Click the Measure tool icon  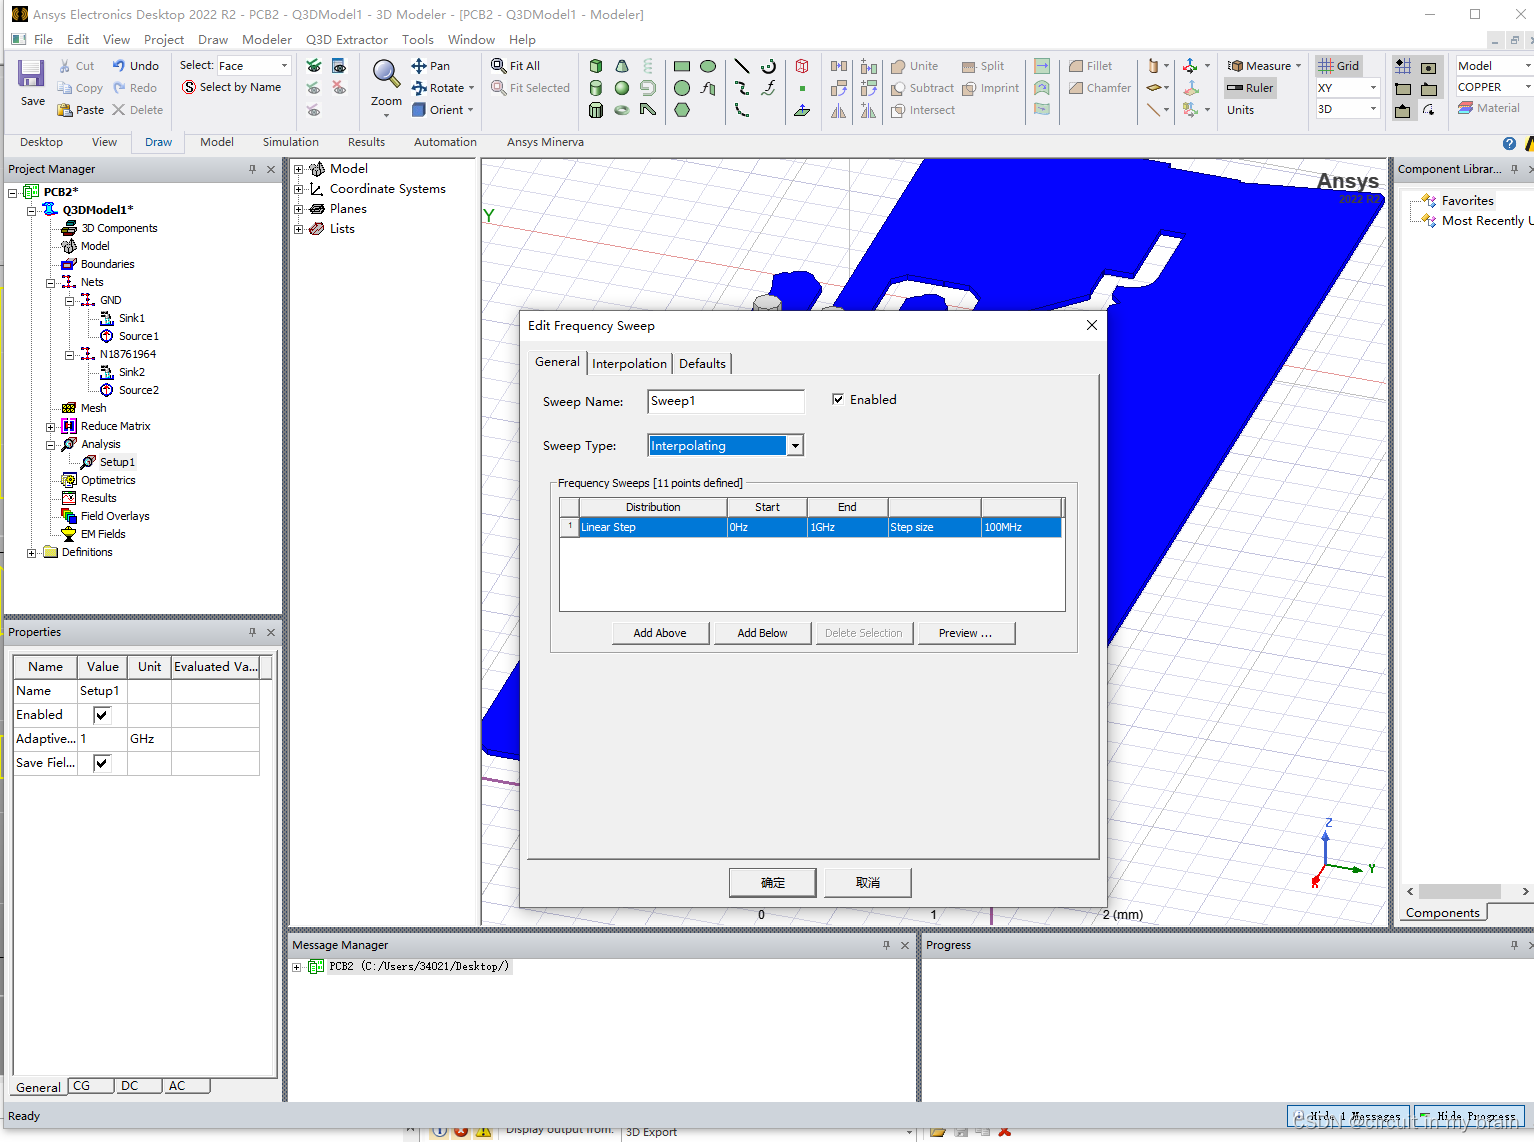(1235, 66)
